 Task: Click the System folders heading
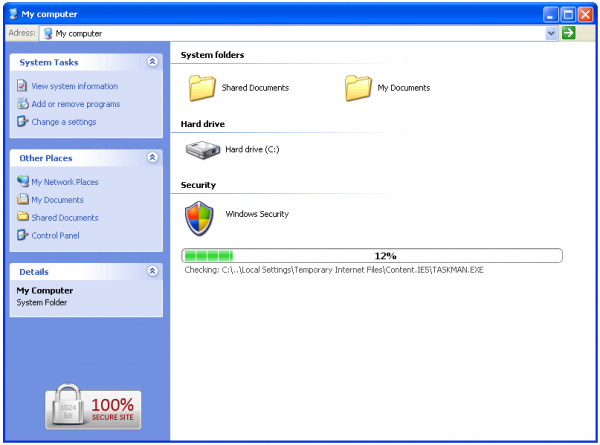(212, 55)
